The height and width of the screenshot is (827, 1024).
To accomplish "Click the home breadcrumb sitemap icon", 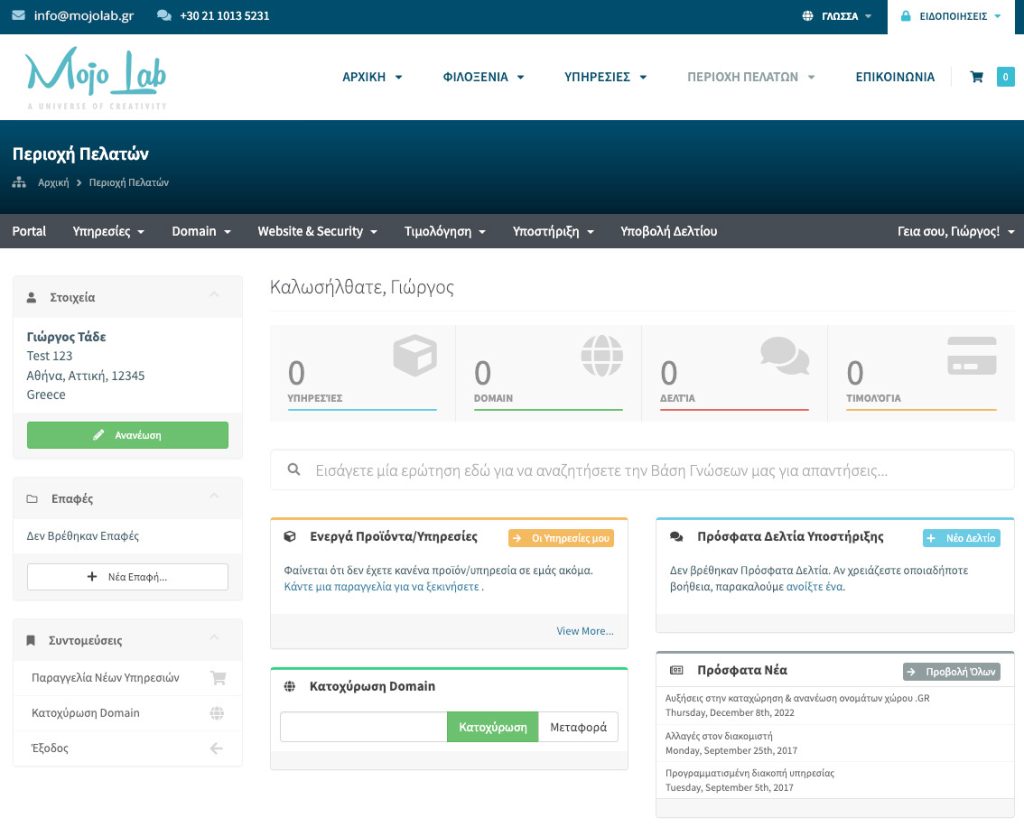I will coord(19,183).
